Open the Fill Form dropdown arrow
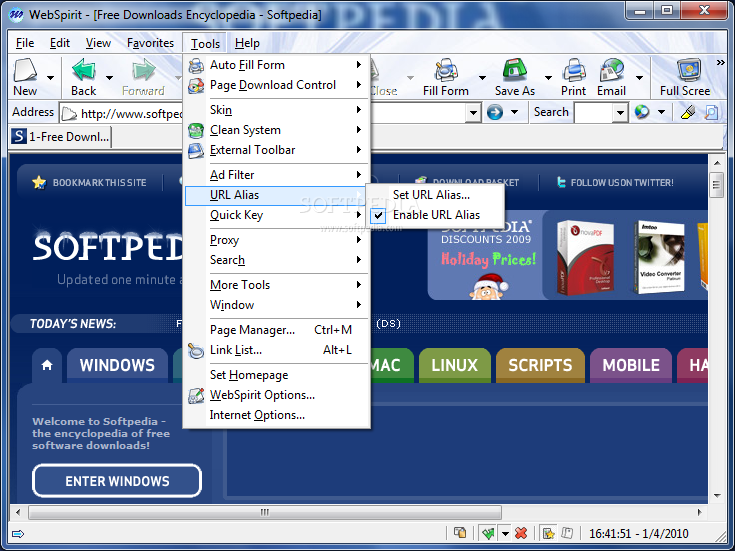Image resolution: width=735 pixels, height=551 pixels. [x=482, y=77]
